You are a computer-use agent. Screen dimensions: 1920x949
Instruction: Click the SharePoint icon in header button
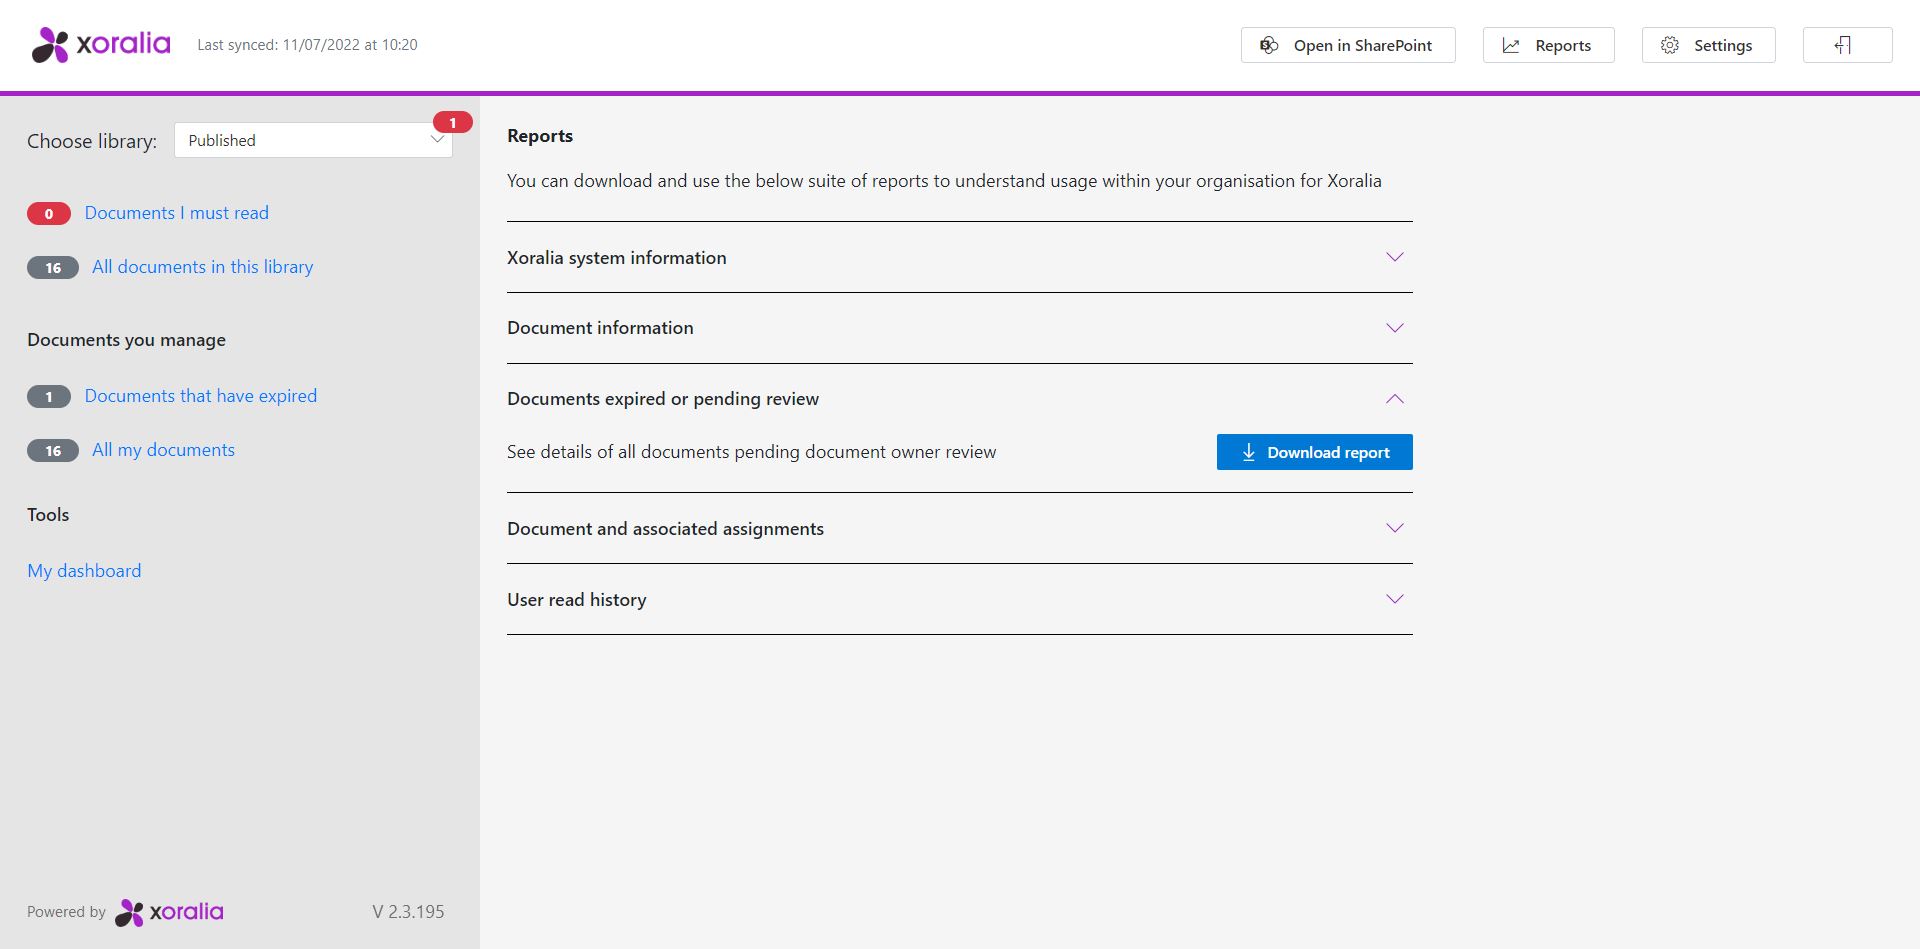1269,45
